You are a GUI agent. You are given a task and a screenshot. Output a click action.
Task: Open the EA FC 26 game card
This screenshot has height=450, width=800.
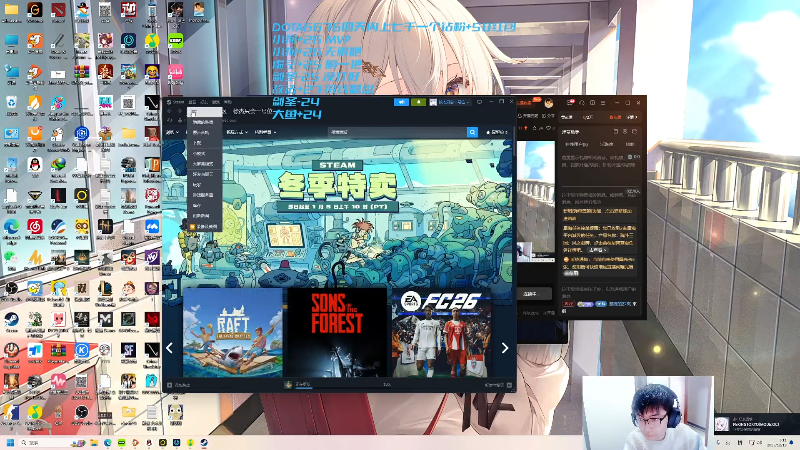441,333
